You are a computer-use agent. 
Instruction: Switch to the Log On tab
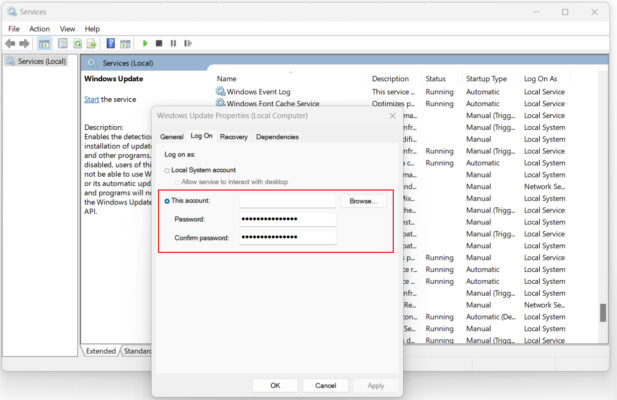pyautogui.click(x=201, y=136)
